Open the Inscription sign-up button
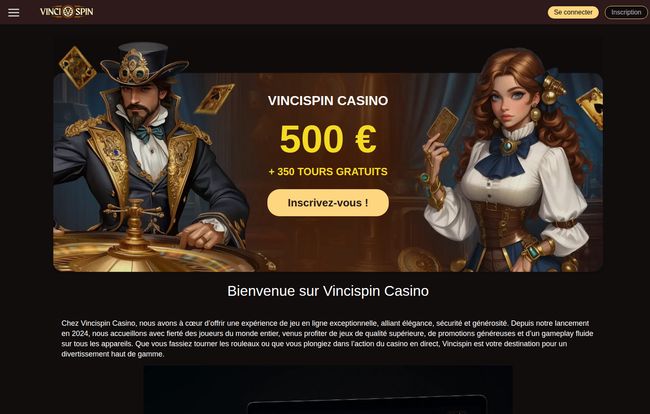650x414 pixels. pyautogui.click(x=626, y=12)
